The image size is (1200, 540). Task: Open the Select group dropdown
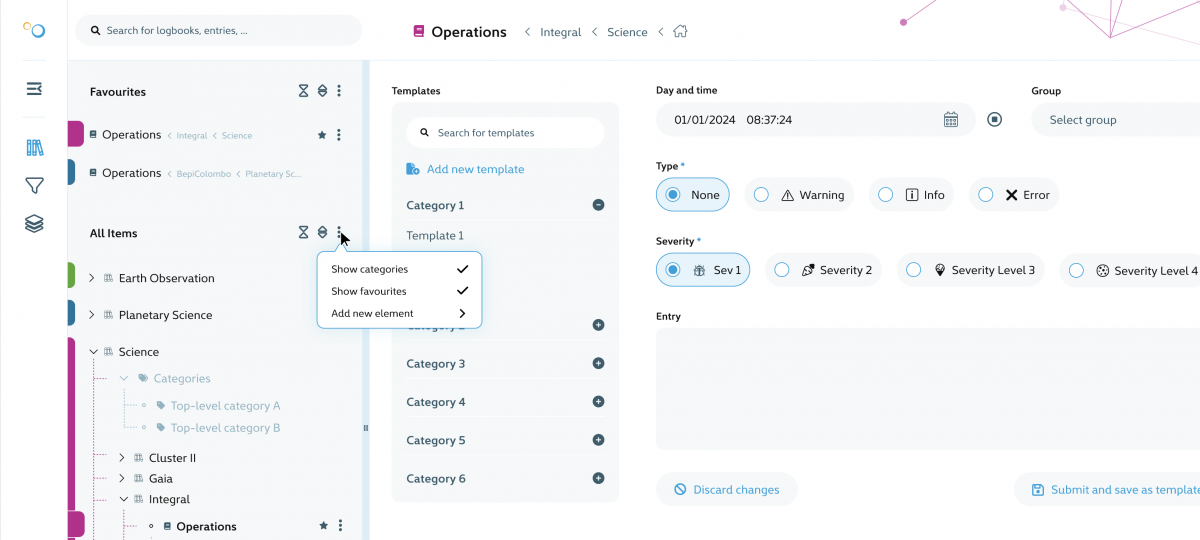(x=1115, y=120)
